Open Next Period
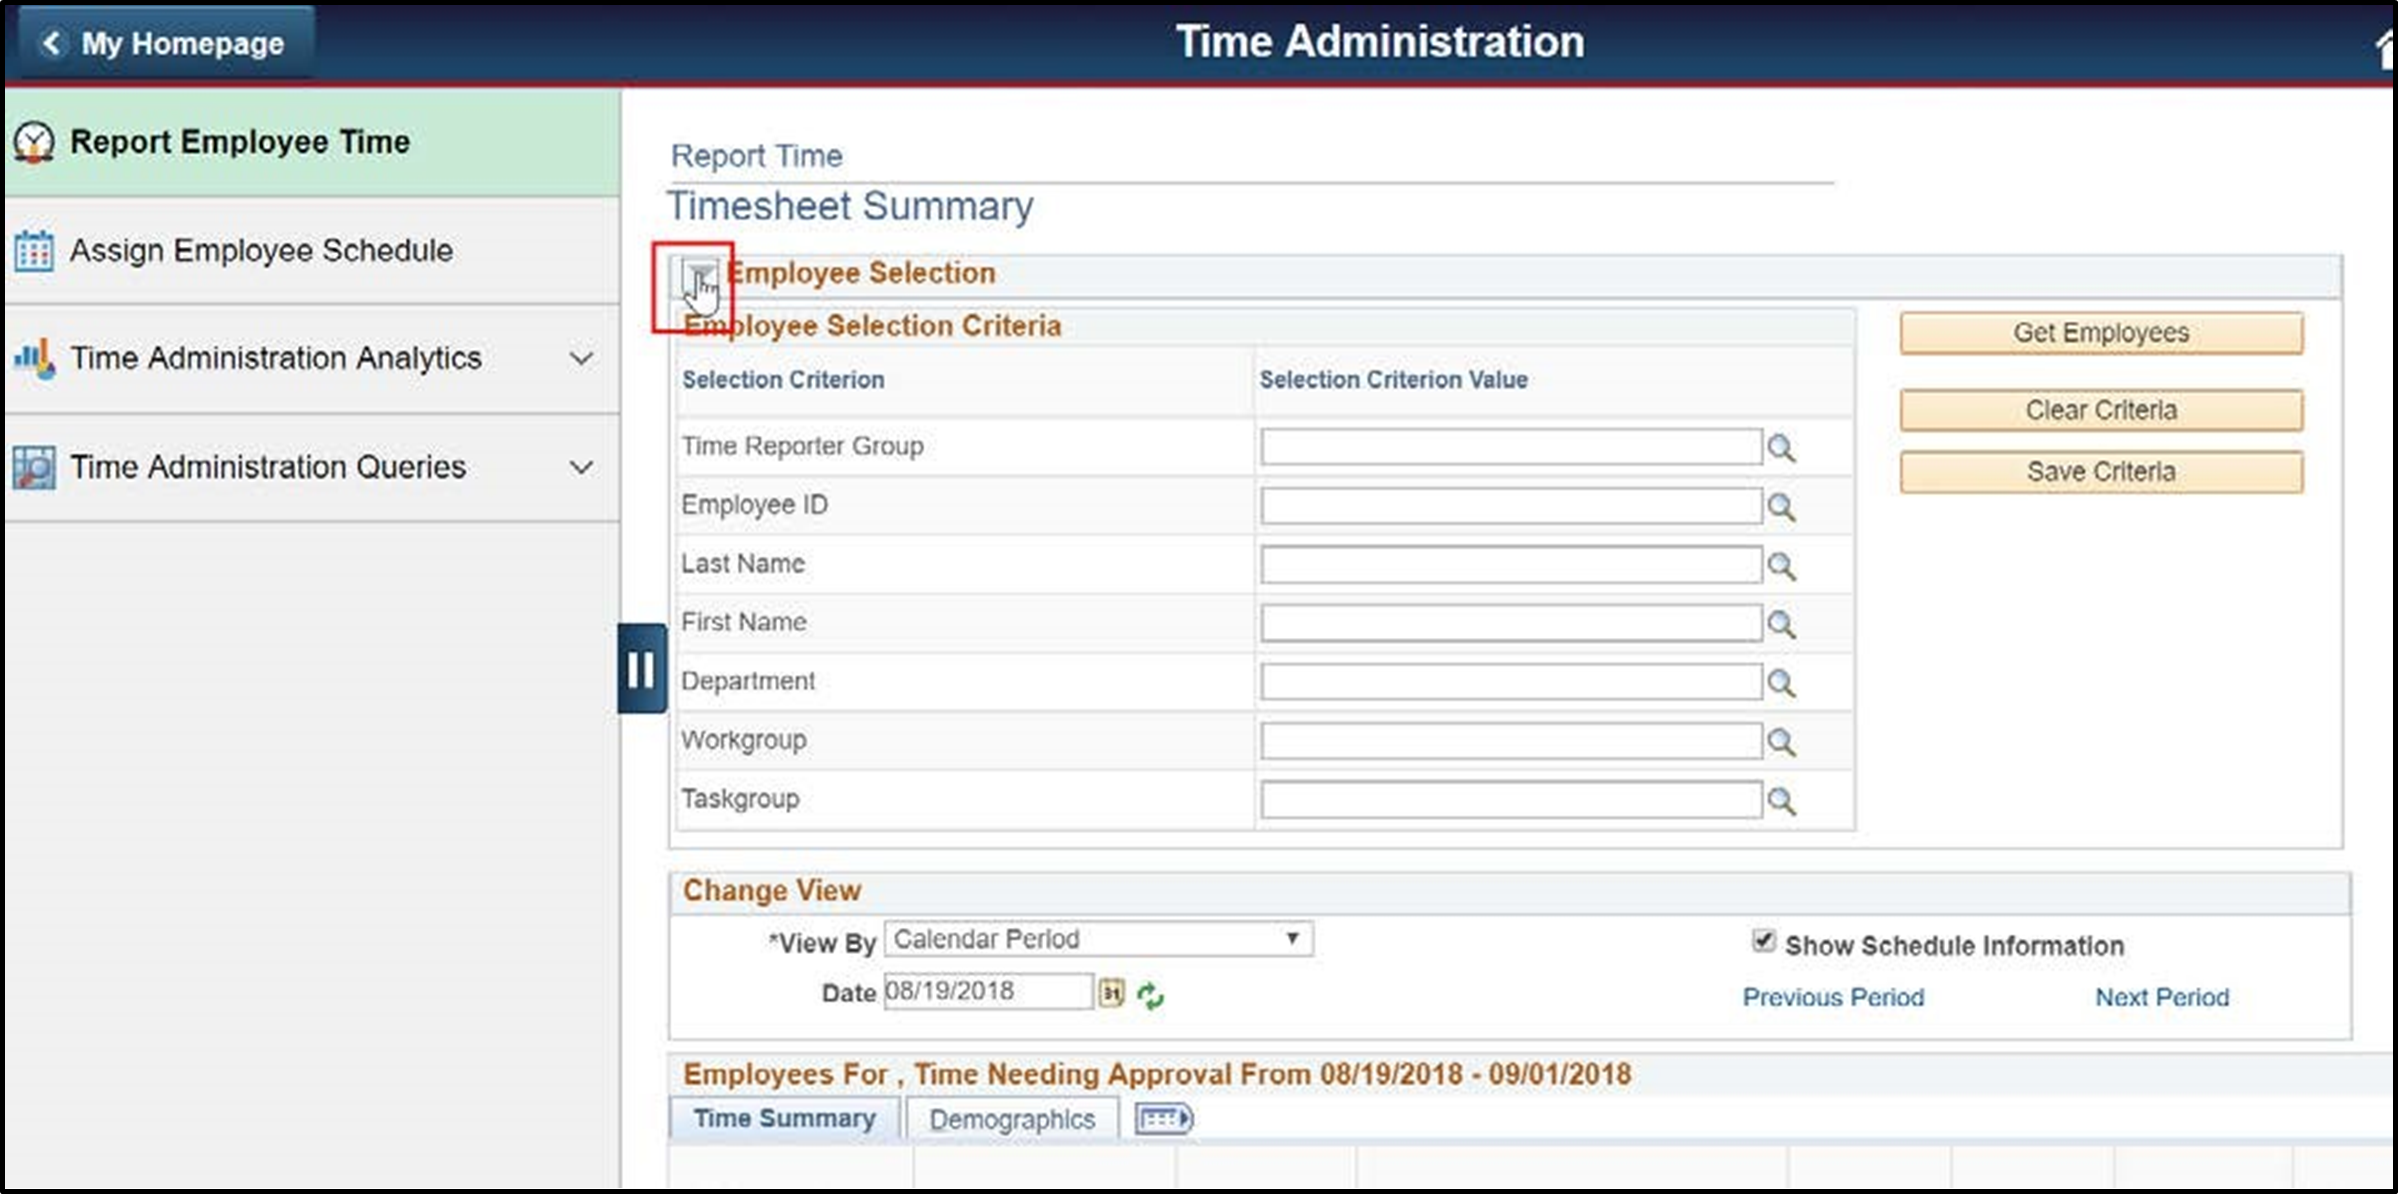 (x=2161, y=997)
